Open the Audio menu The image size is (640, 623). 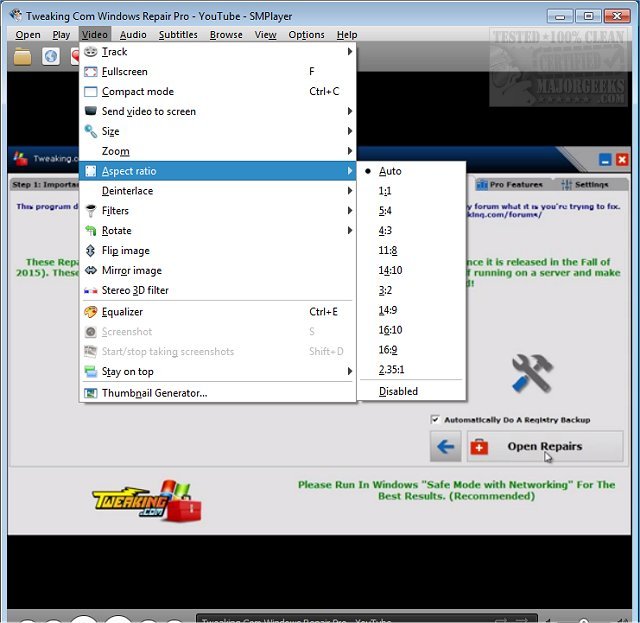pos(133,35)
